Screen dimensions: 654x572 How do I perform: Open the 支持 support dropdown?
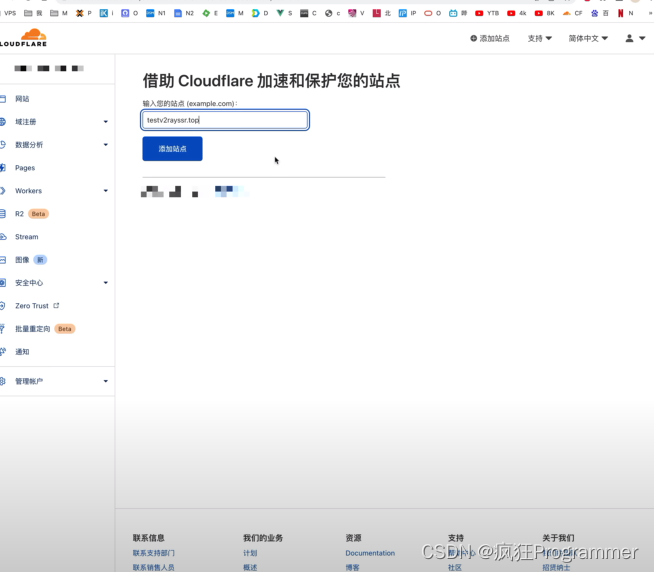pos(539,38)
